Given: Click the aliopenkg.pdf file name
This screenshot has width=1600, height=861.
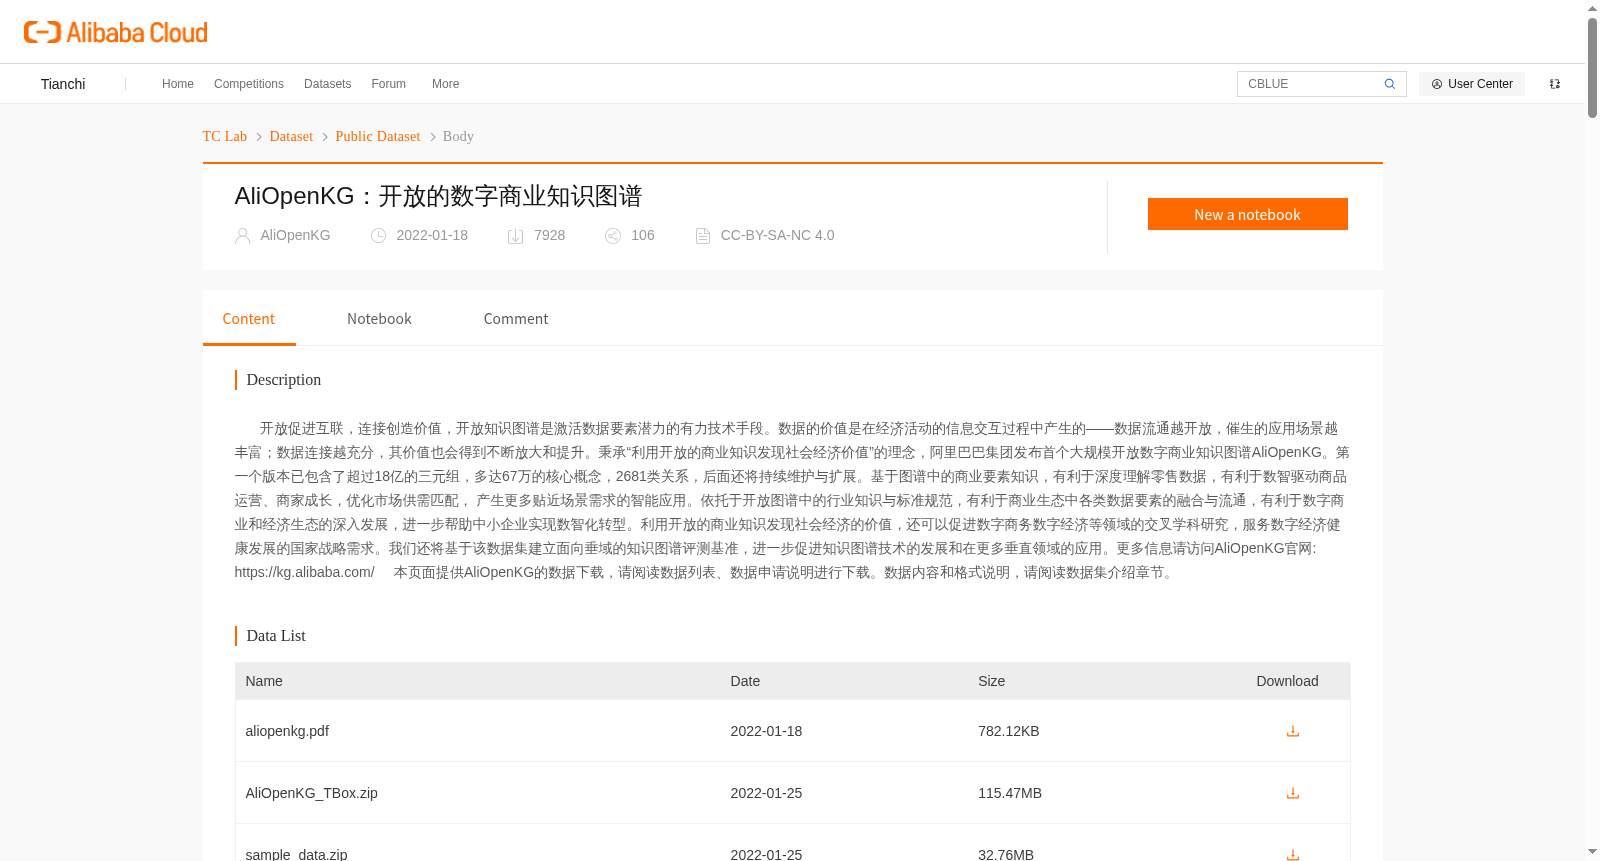Looking at the screenshot, I should (x=287, y=731).
